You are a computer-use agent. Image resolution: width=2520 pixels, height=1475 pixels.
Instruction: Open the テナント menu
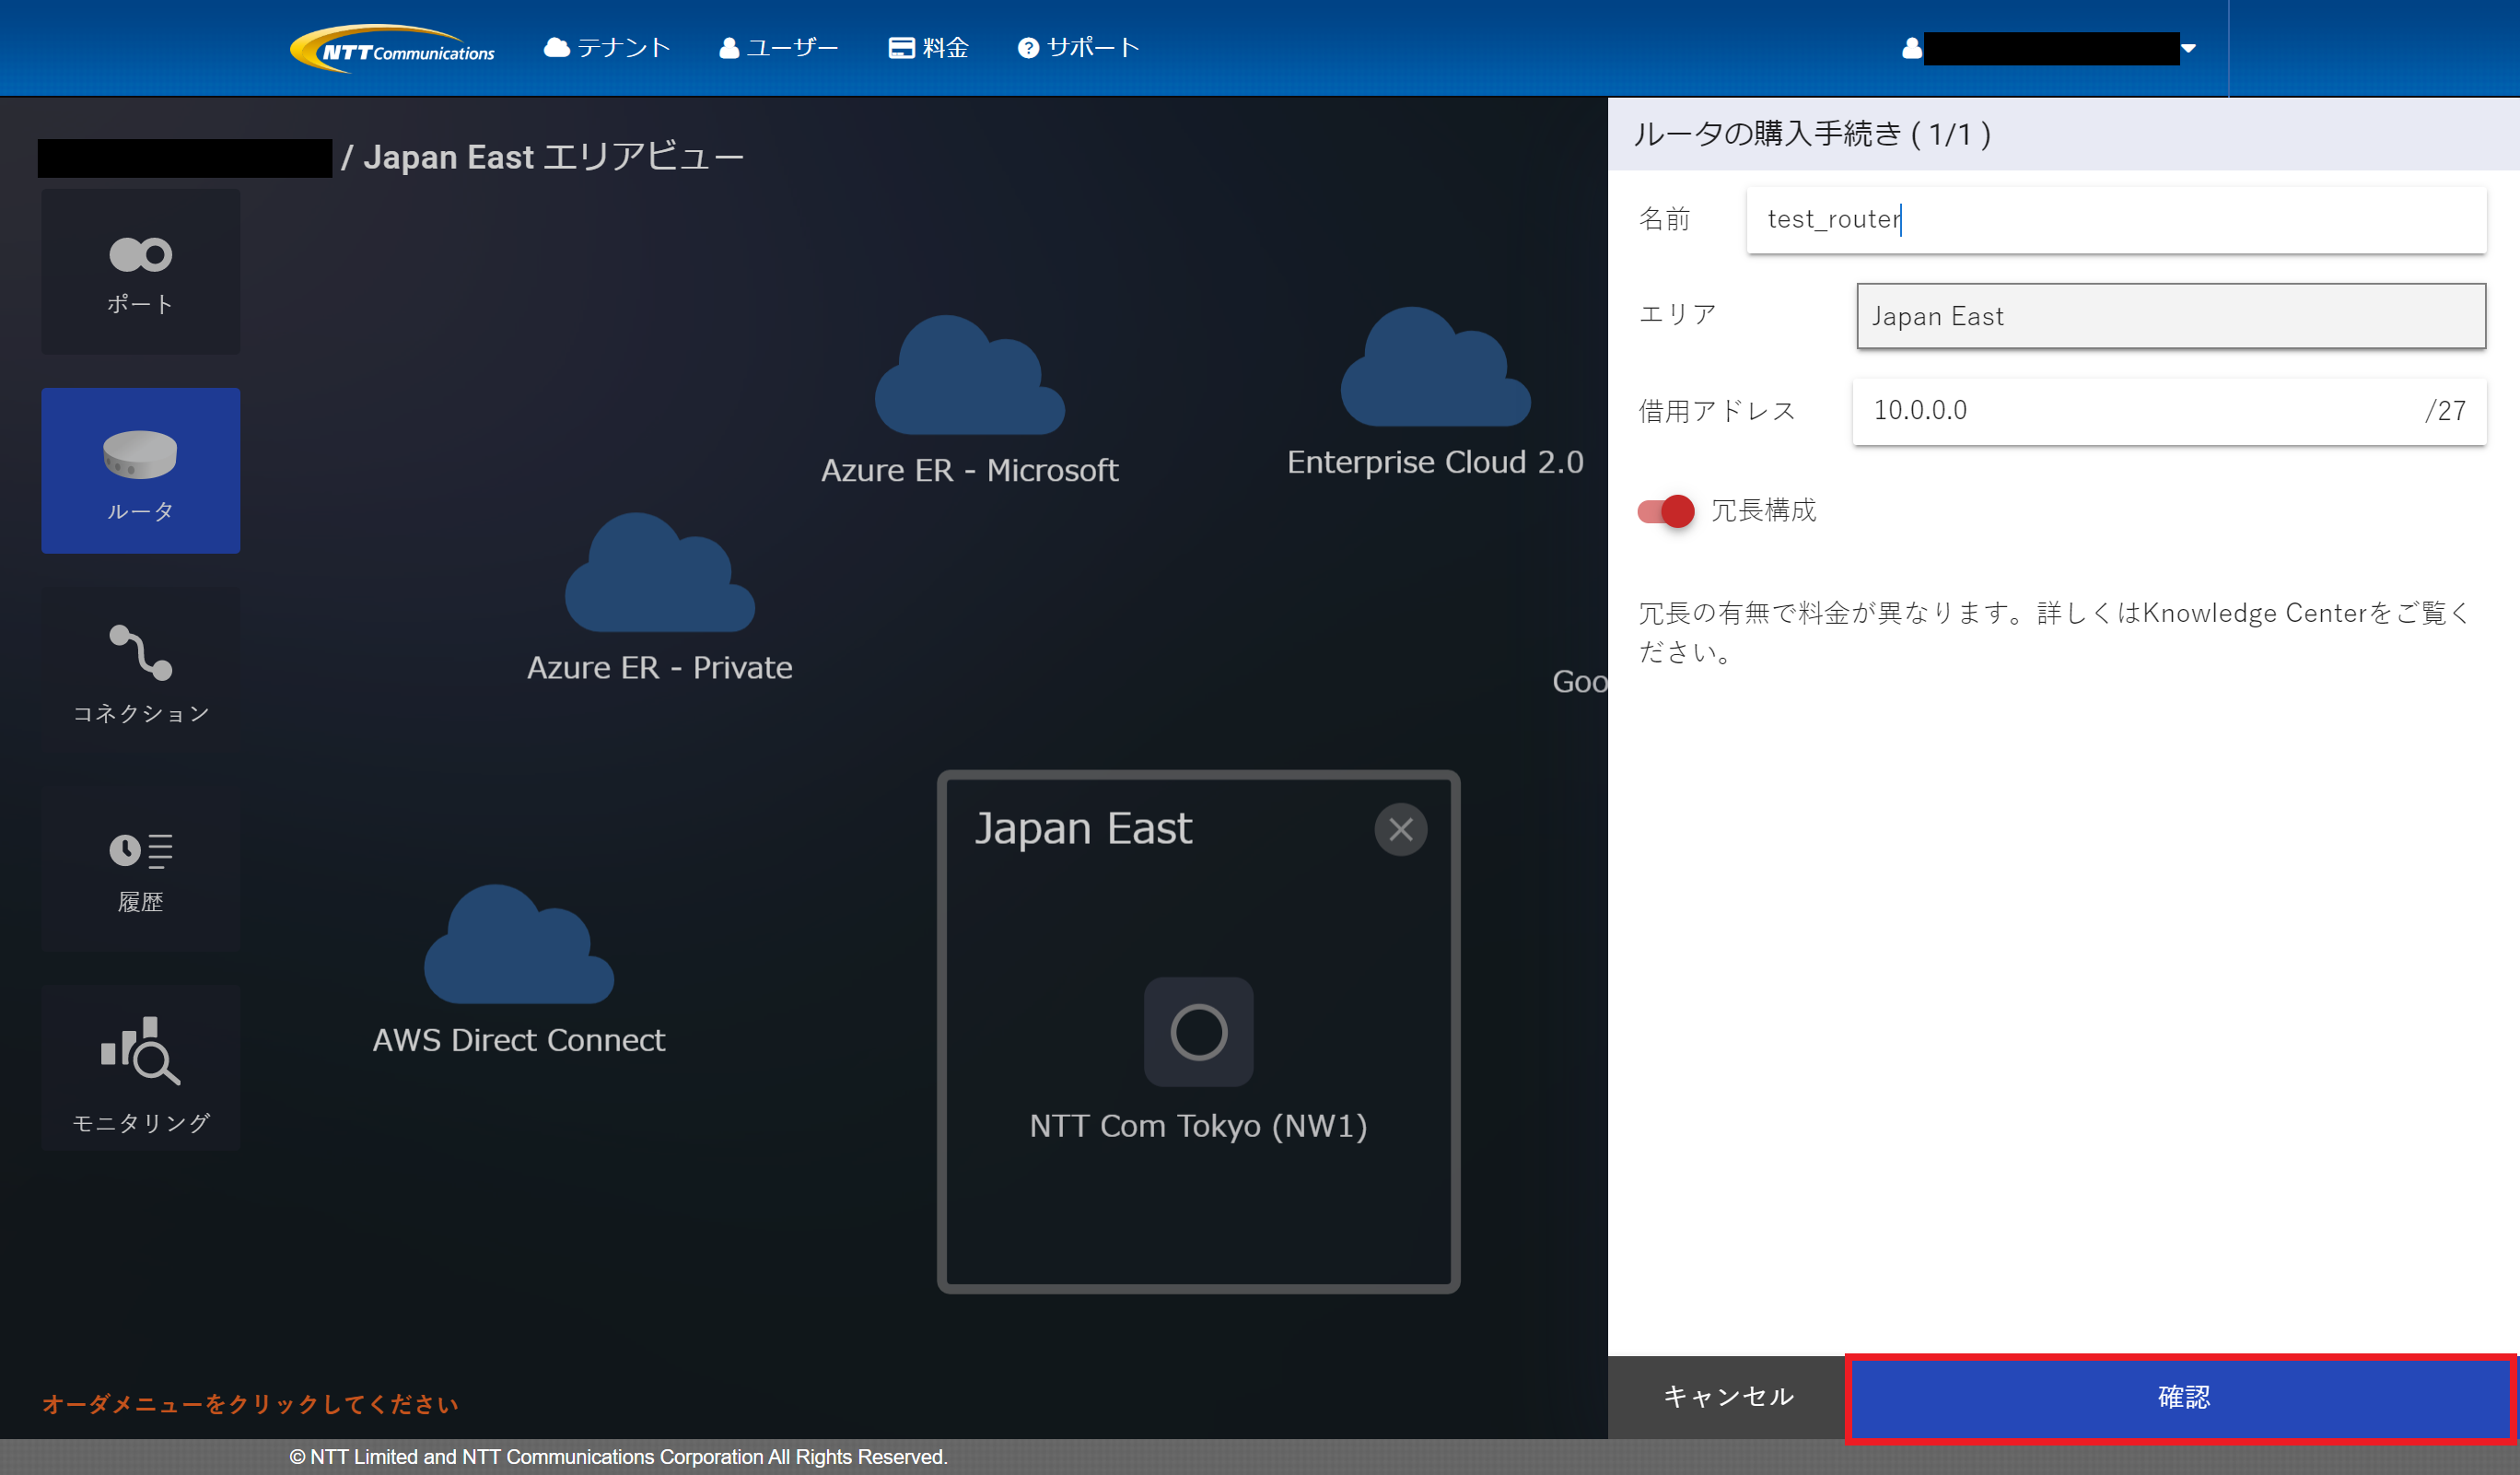click(607, 48)
